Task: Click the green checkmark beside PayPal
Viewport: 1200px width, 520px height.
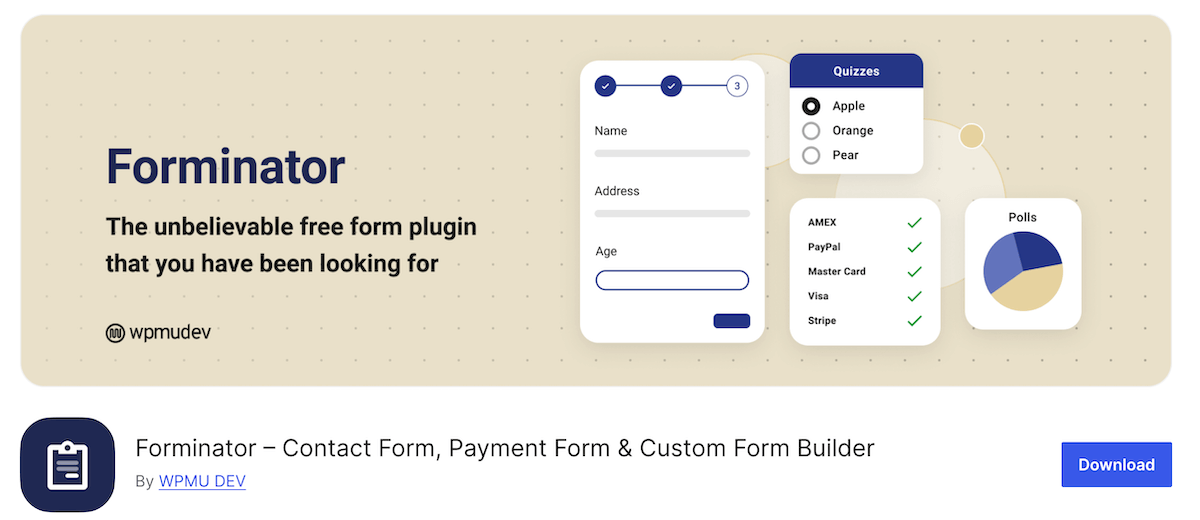Action: [x=914, y=247]
